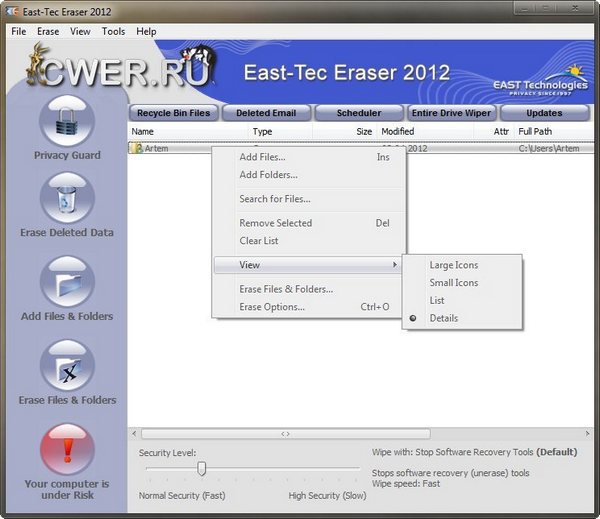Choose Remove Selected in context menu
This screenshot has width=600, height=519.
pos(308,223)
